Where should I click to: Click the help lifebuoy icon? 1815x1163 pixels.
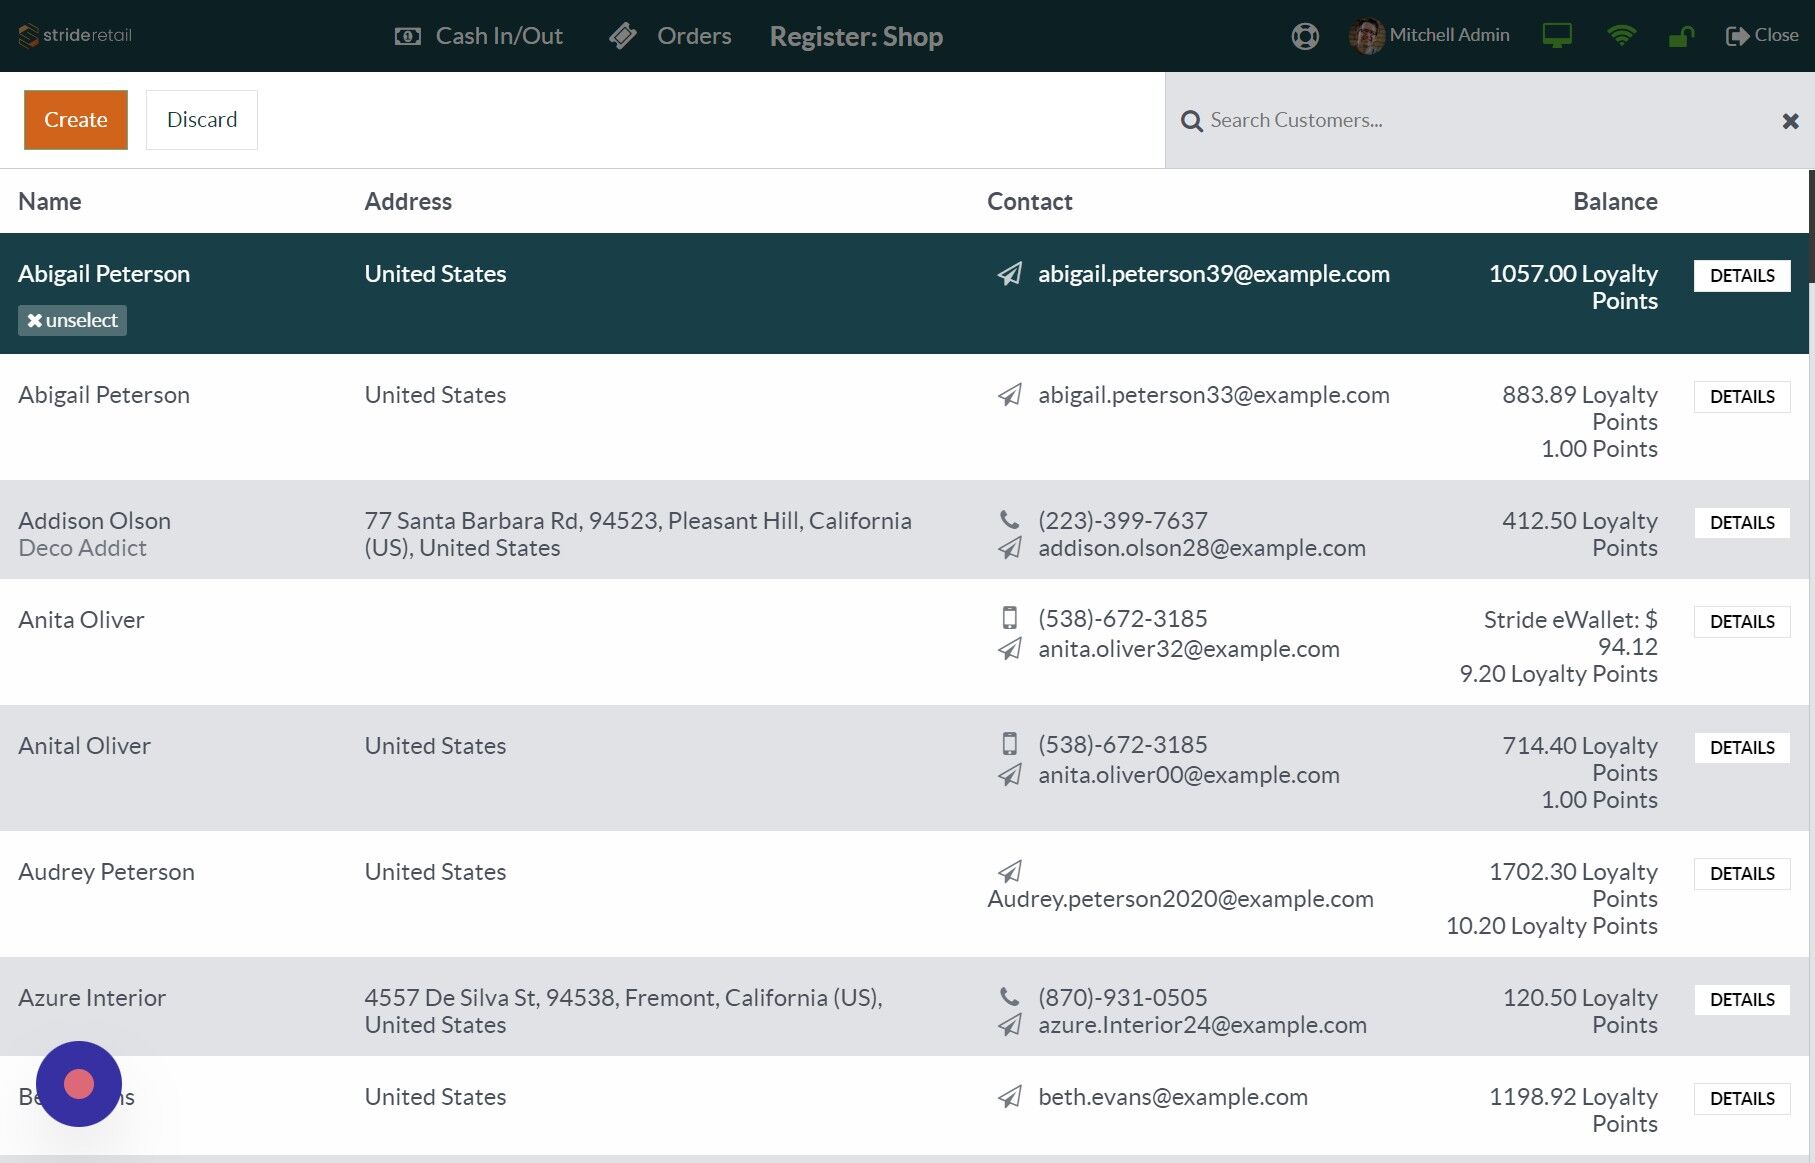[x=1304, y=36]
